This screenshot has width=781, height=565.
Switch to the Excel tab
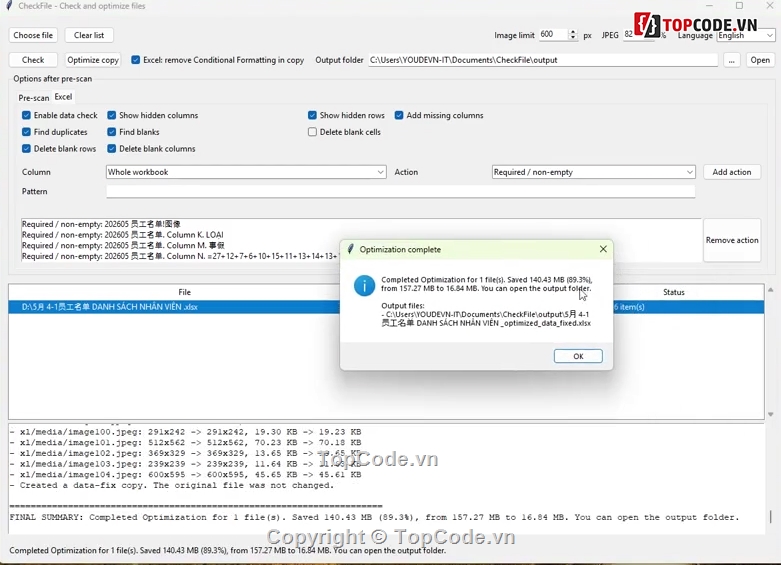click(x=63, y=97)
